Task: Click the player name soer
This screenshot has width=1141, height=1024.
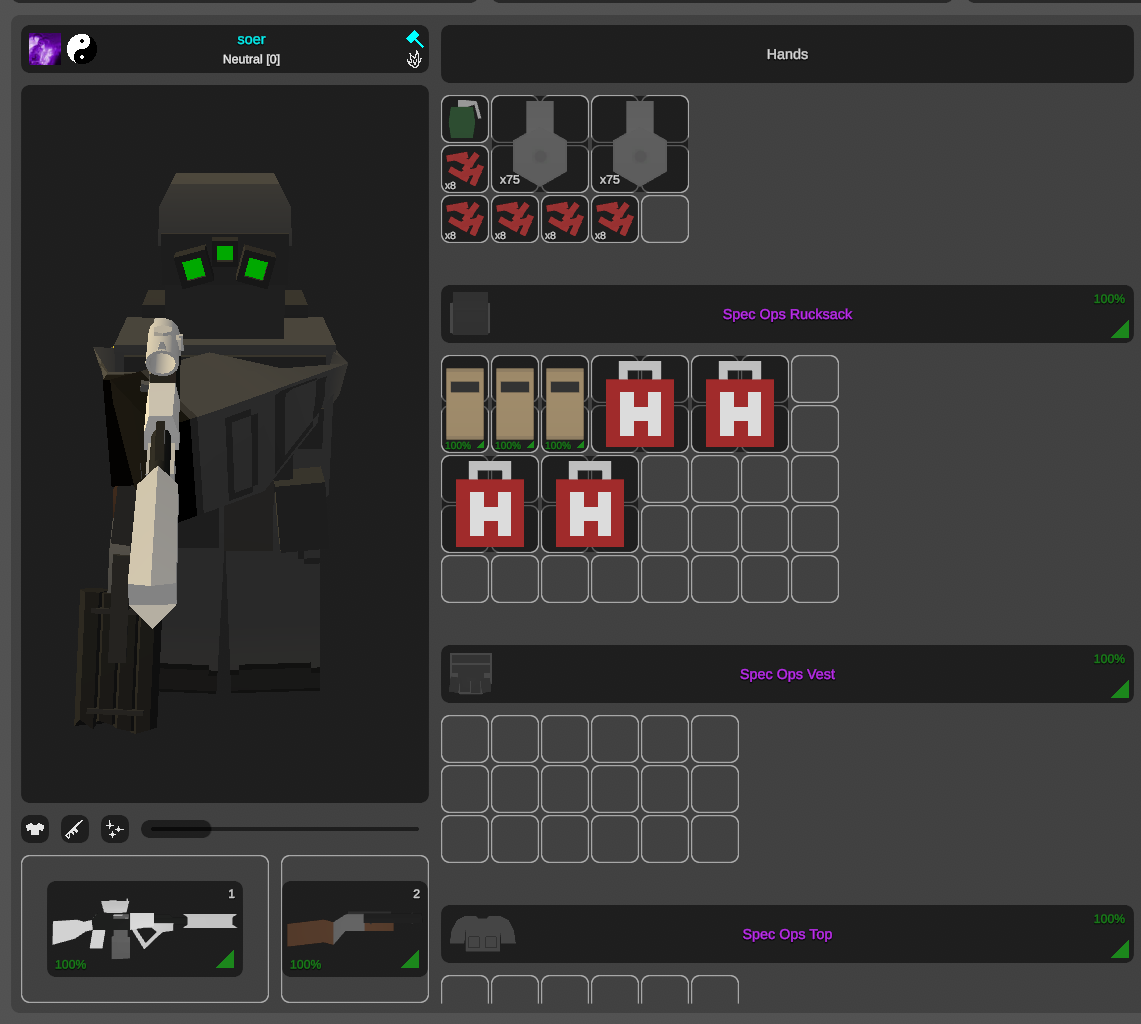Action: (251, 39)
